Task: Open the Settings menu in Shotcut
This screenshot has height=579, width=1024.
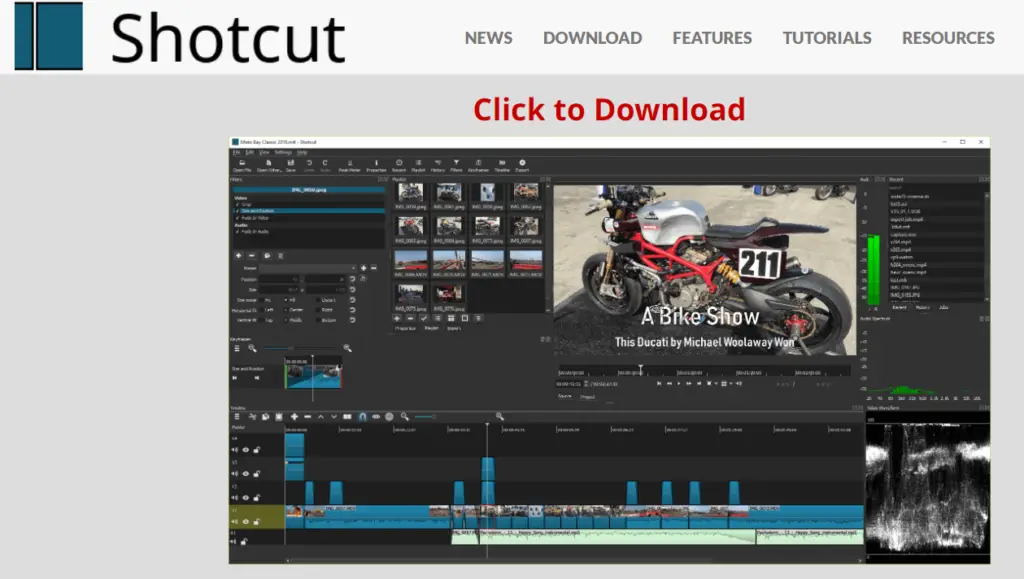Action: click(x=283, y=152)
